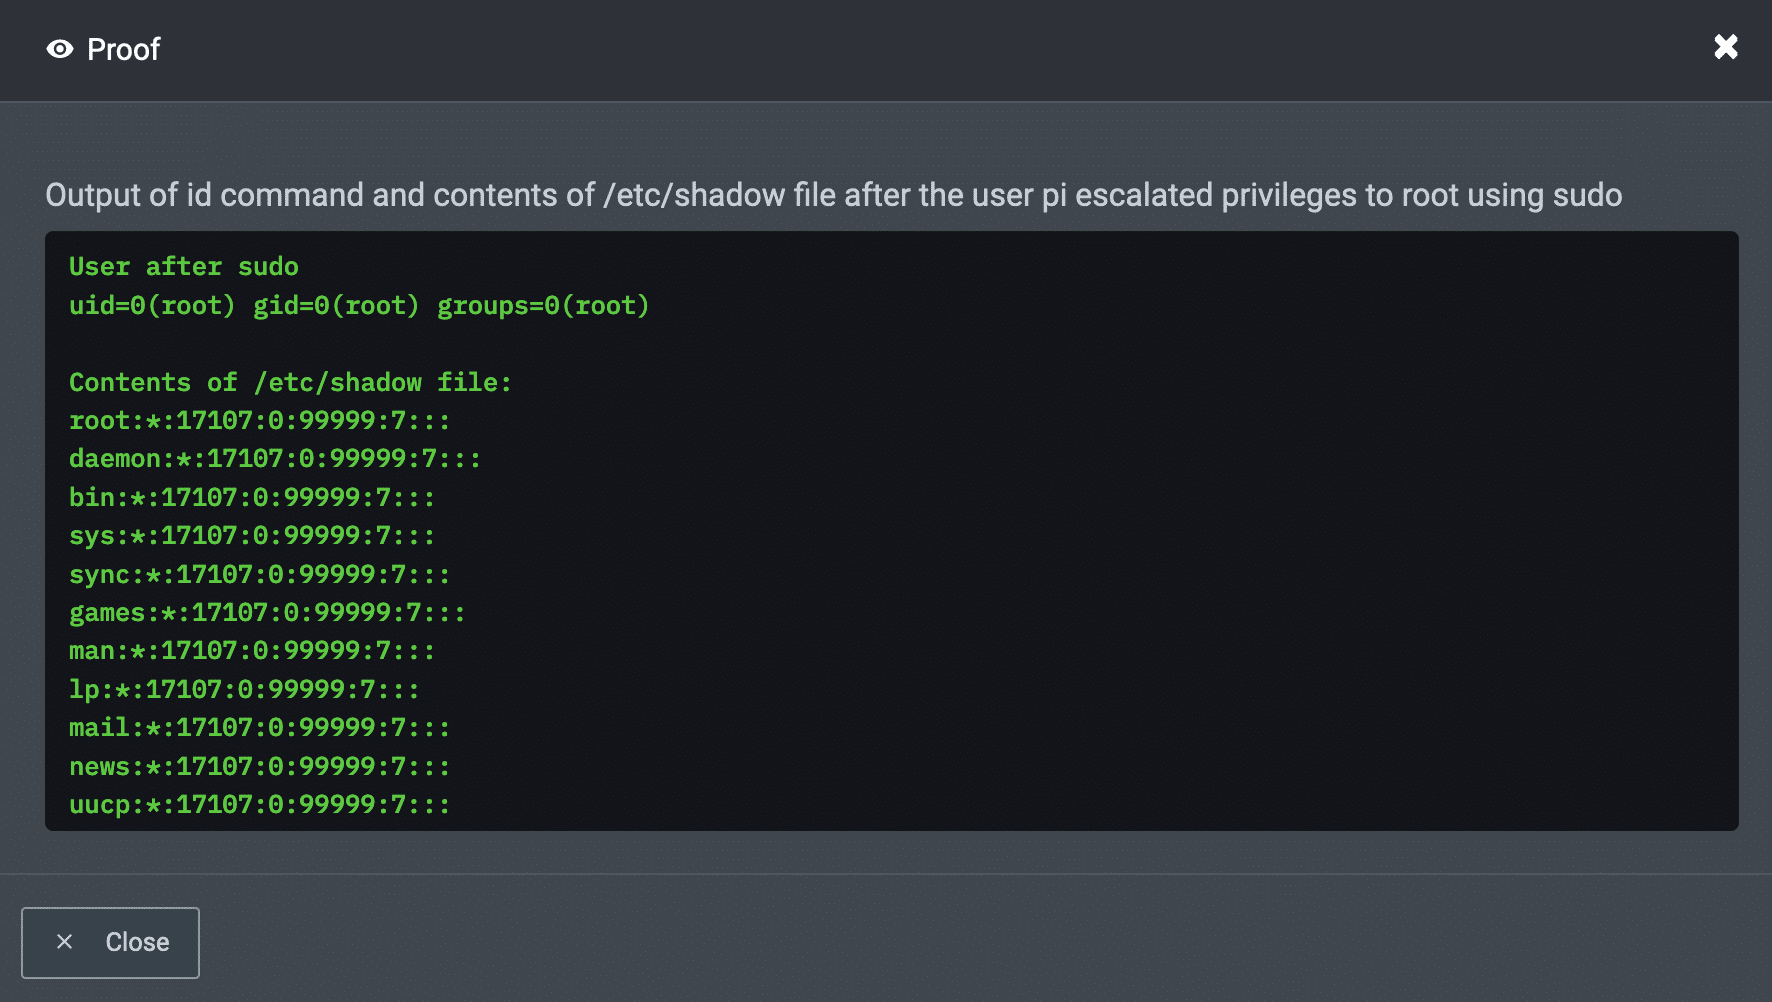This screenshot has width=1772, height=1002.
Task: Click the games shadow entry line
Action: click(x=267, y=613)
